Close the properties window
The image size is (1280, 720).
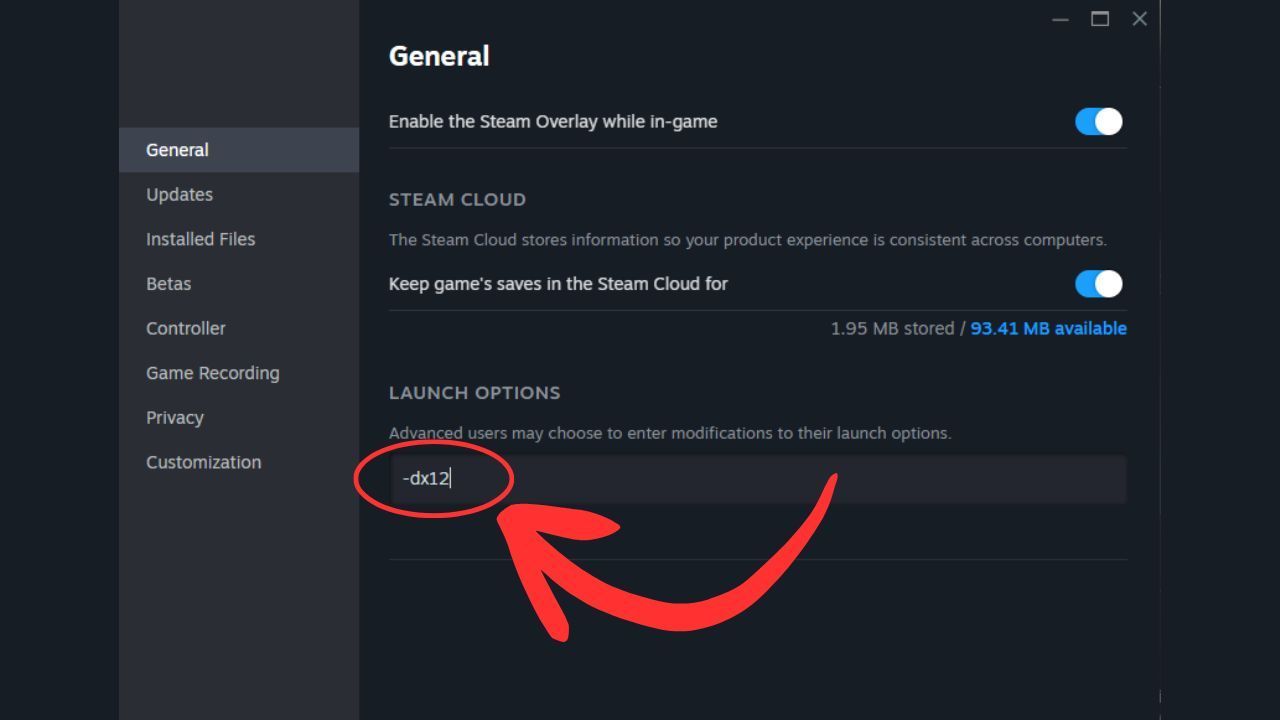click(1139, 19)
